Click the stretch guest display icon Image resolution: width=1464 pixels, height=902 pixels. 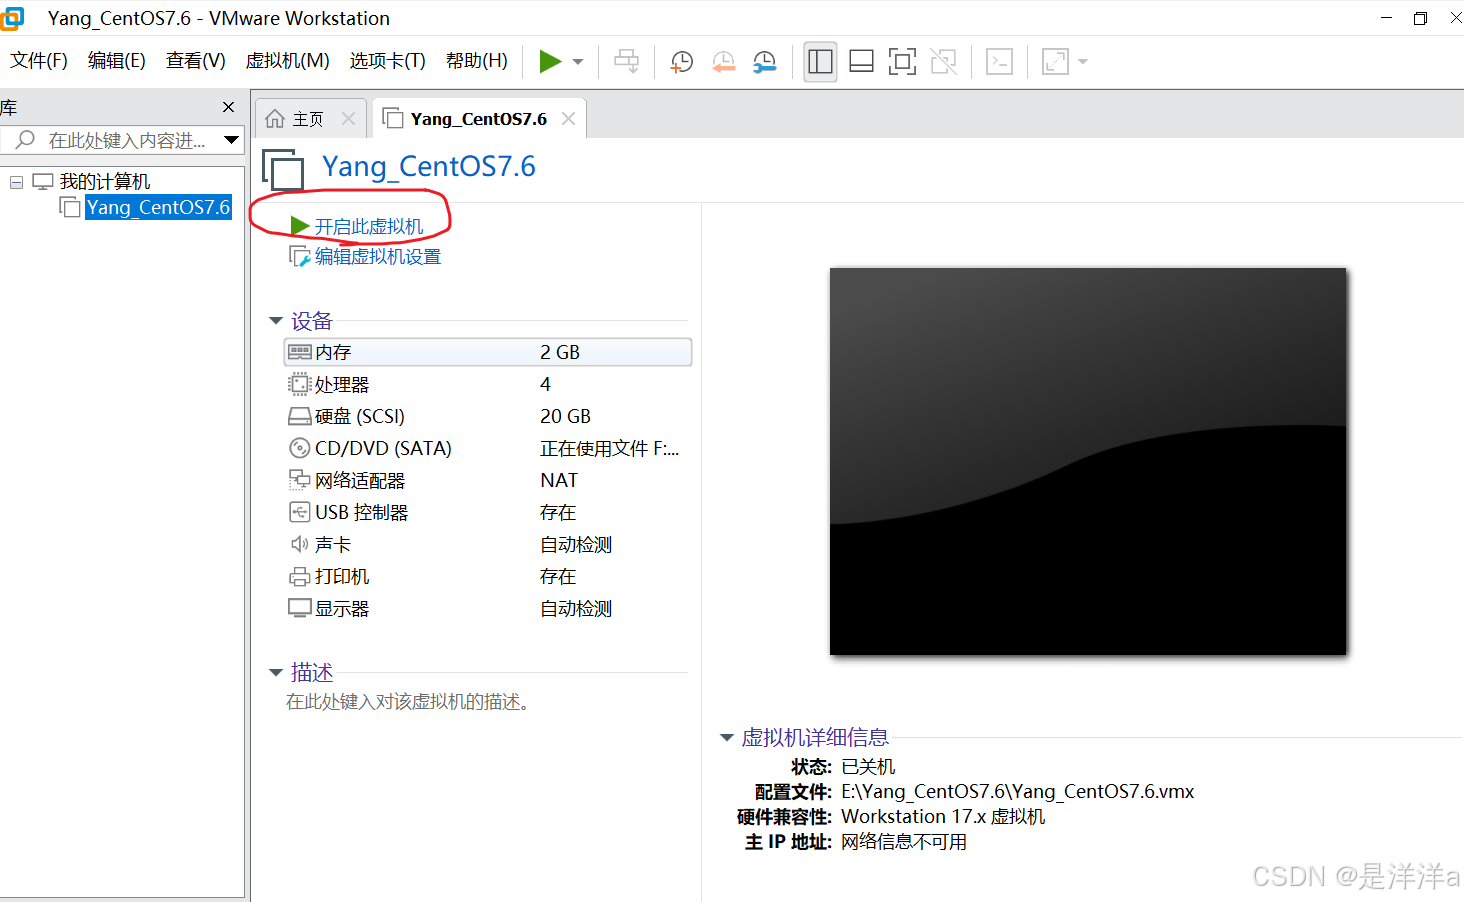(x=1055, y=62)
